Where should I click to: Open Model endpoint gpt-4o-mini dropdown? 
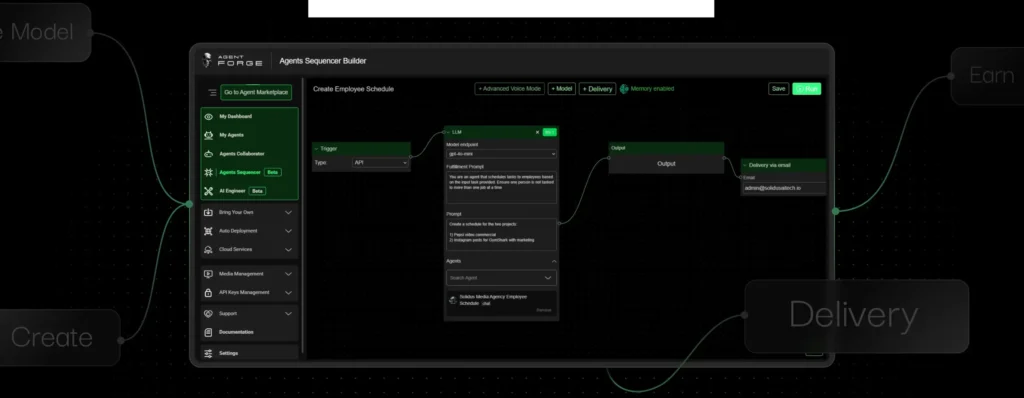502,154
